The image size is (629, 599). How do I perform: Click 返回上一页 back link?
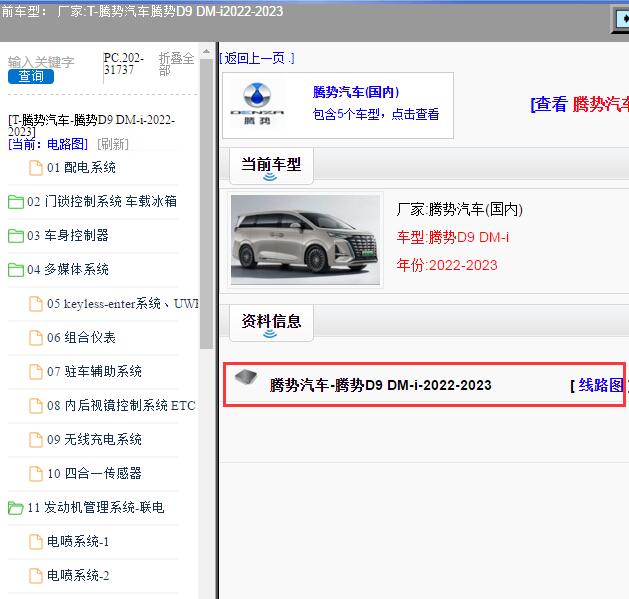(x=257, y=59)
